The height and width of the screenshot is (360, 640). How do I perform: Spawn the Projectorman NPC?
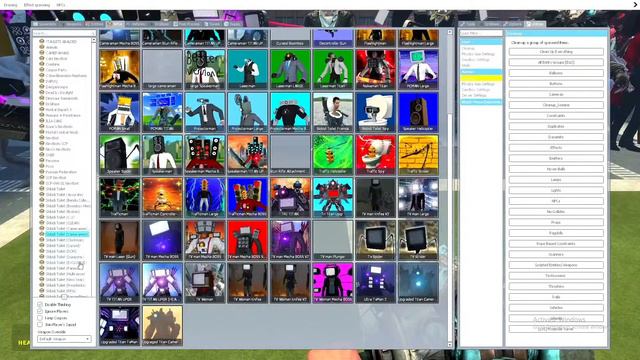coord(204,112)
